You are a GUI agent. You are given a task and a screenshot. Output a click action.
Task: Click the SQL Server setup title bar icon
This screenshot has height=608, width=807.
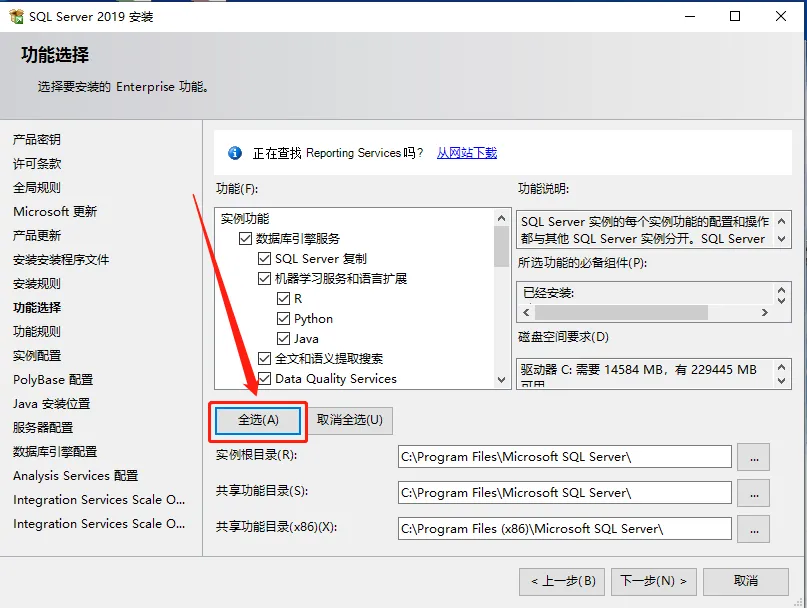(x=16, y=16)
